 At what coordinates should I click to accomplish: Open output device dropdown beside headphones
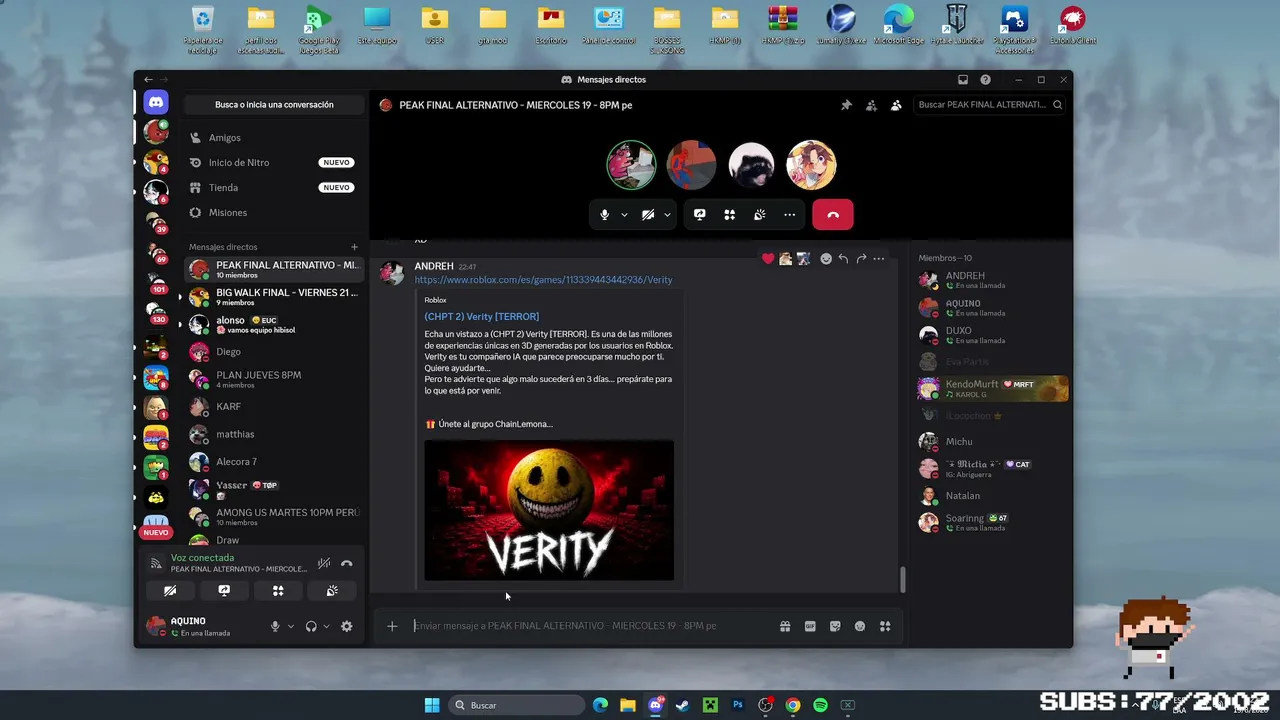(326, 626)
